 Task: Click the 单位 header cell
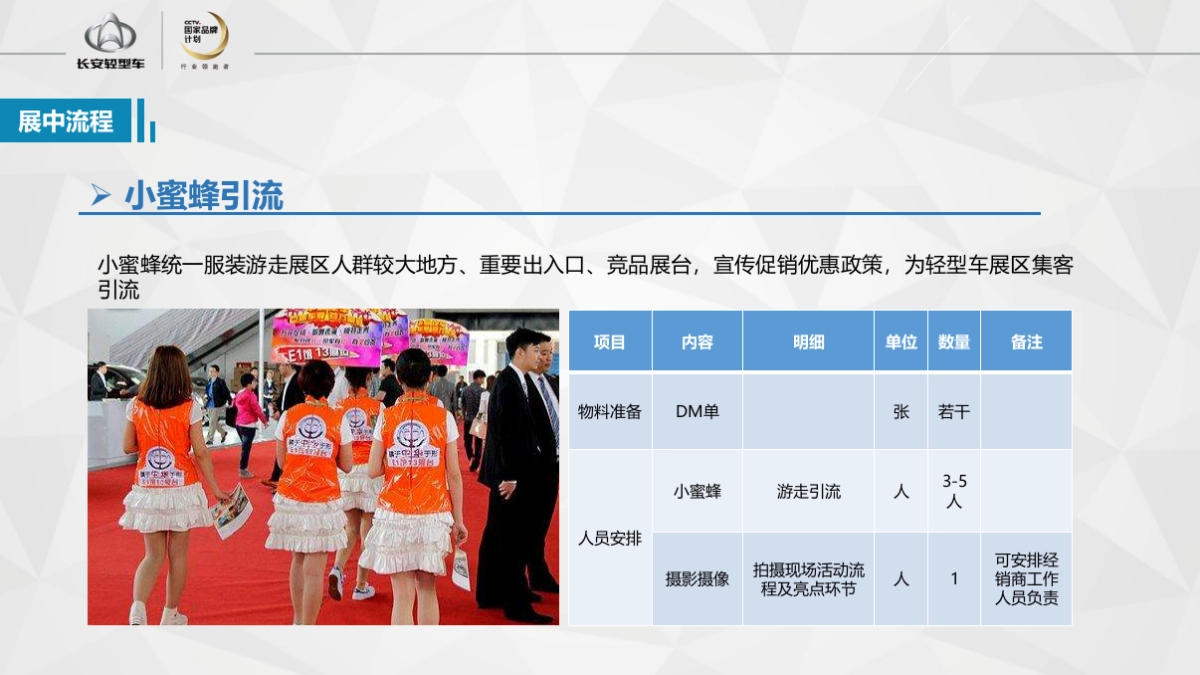click(901, 341)
